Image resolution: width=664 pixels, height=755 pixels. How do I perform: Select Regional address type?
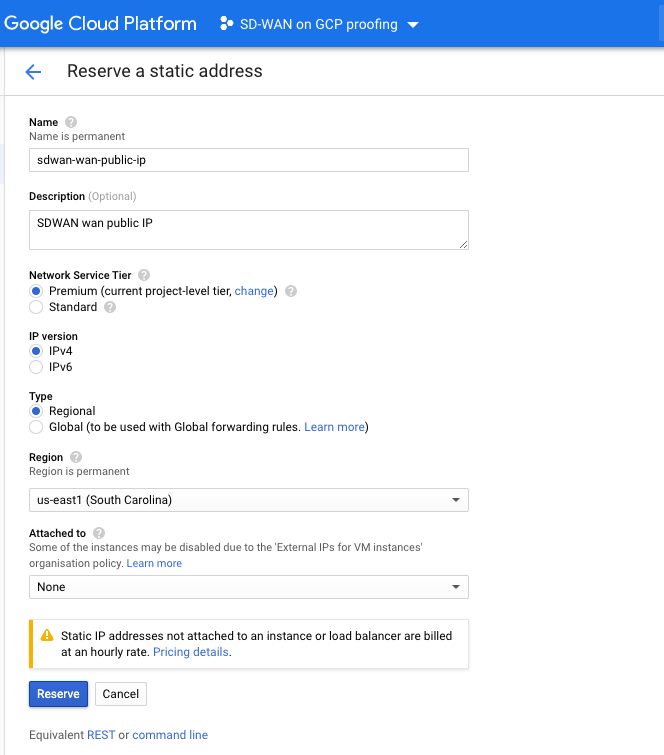[x=36, y=411]
